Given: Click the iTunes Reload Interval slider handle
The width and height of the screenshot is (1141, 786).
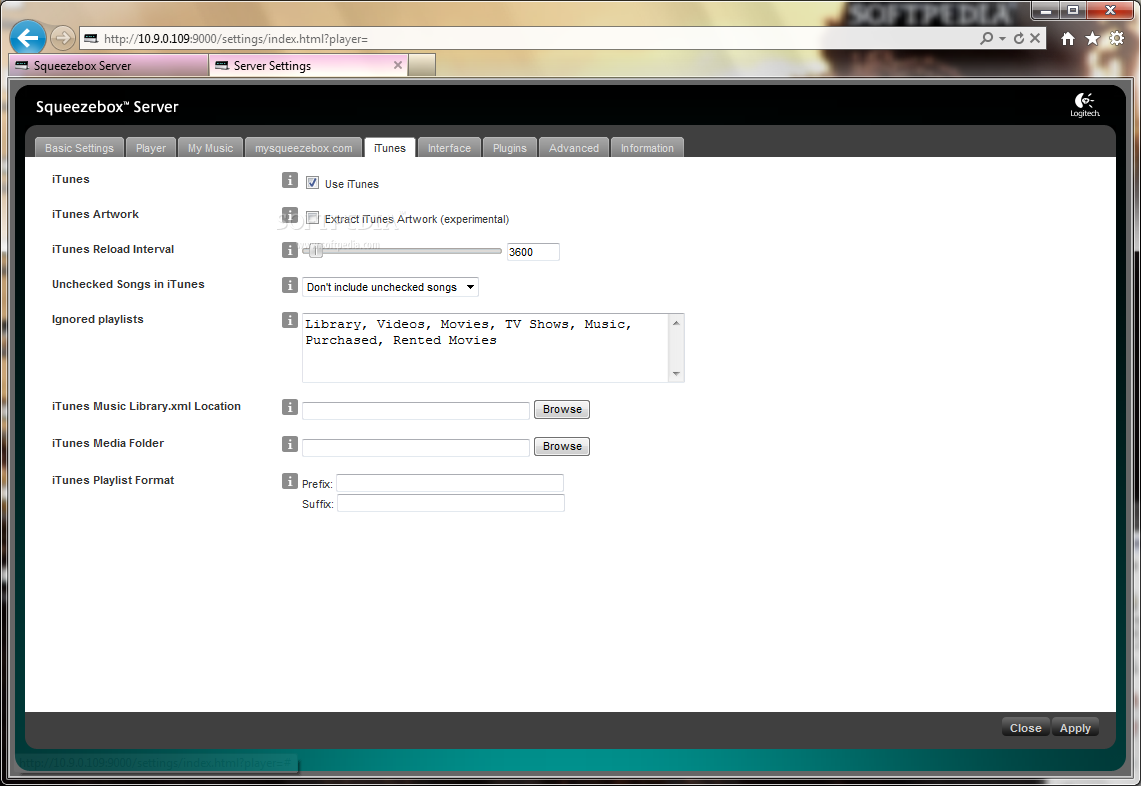Looking at the screenshot, I should tap(316, 251).
